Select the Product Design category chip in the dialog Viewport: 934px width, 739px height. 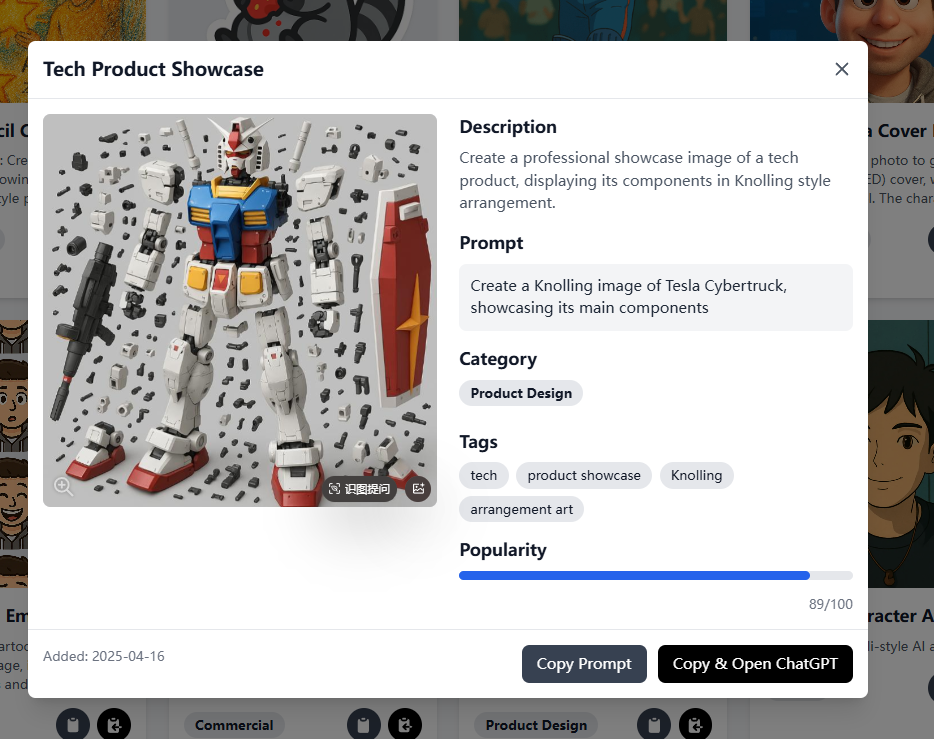point(521,393)
